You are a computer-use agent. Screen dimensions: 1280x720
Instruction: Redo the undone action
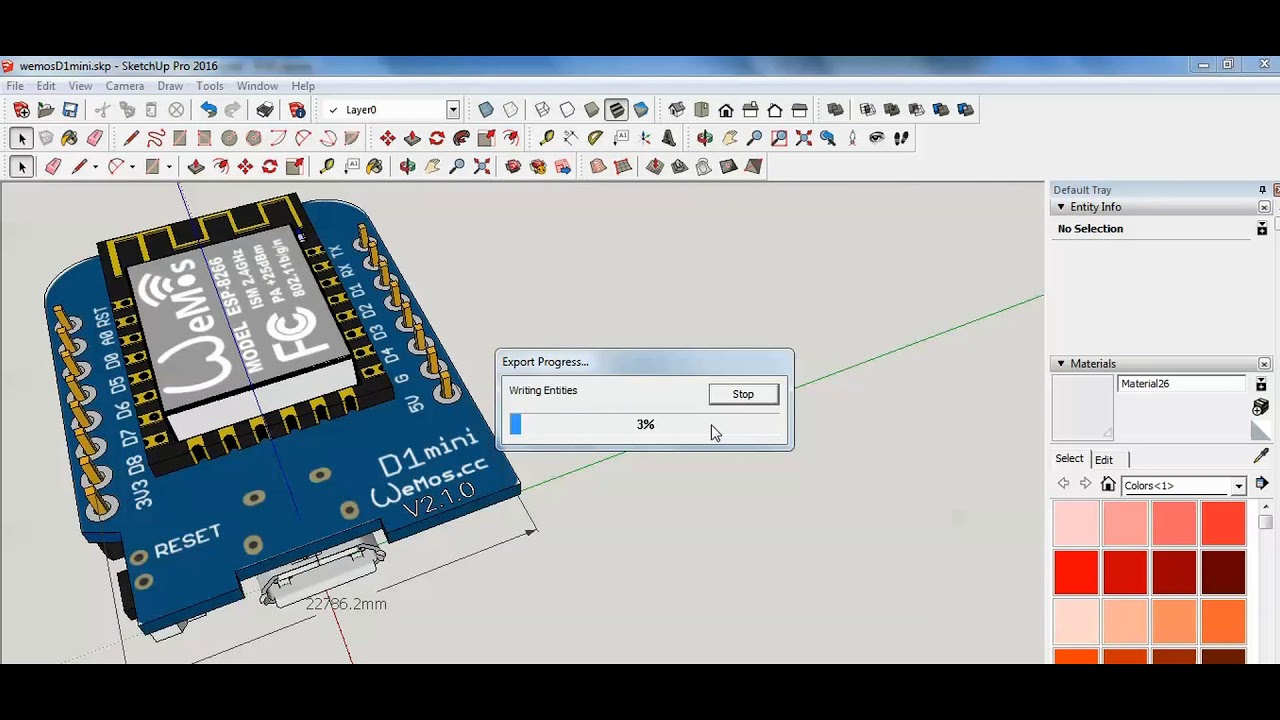pos(233,110)
